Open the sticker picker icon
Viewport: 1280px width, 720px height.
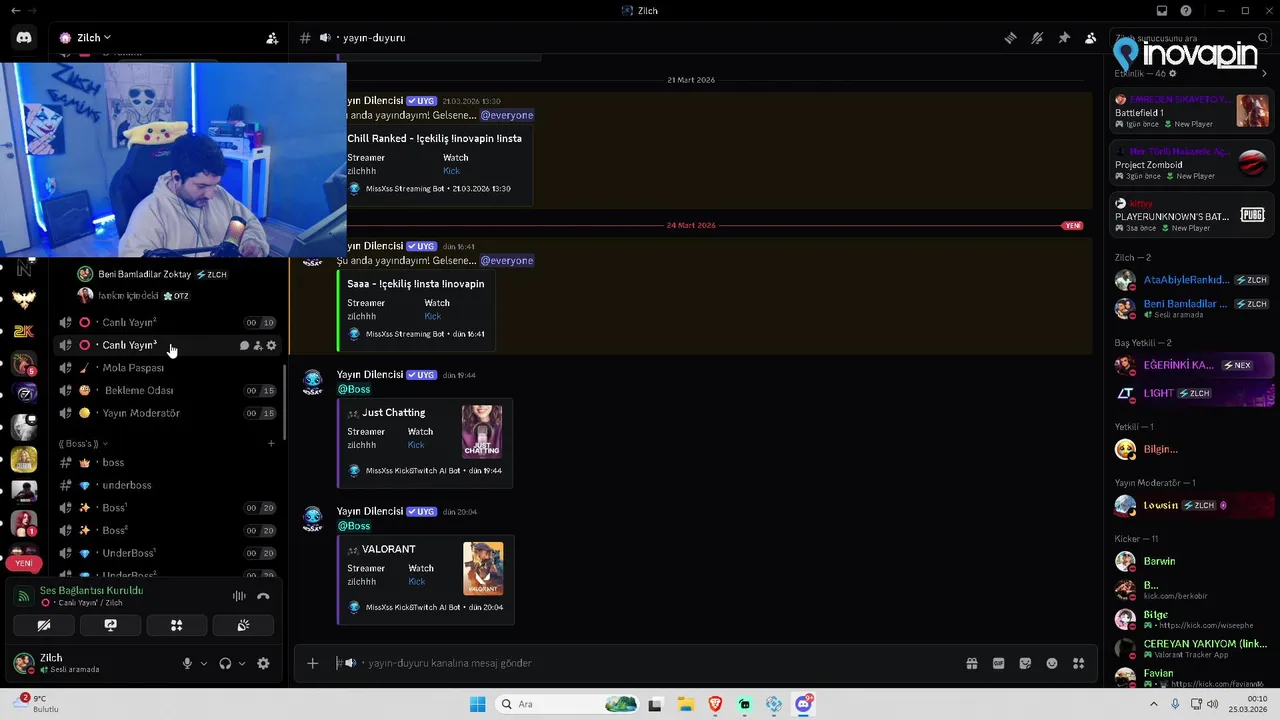[x=1025, y=663]
